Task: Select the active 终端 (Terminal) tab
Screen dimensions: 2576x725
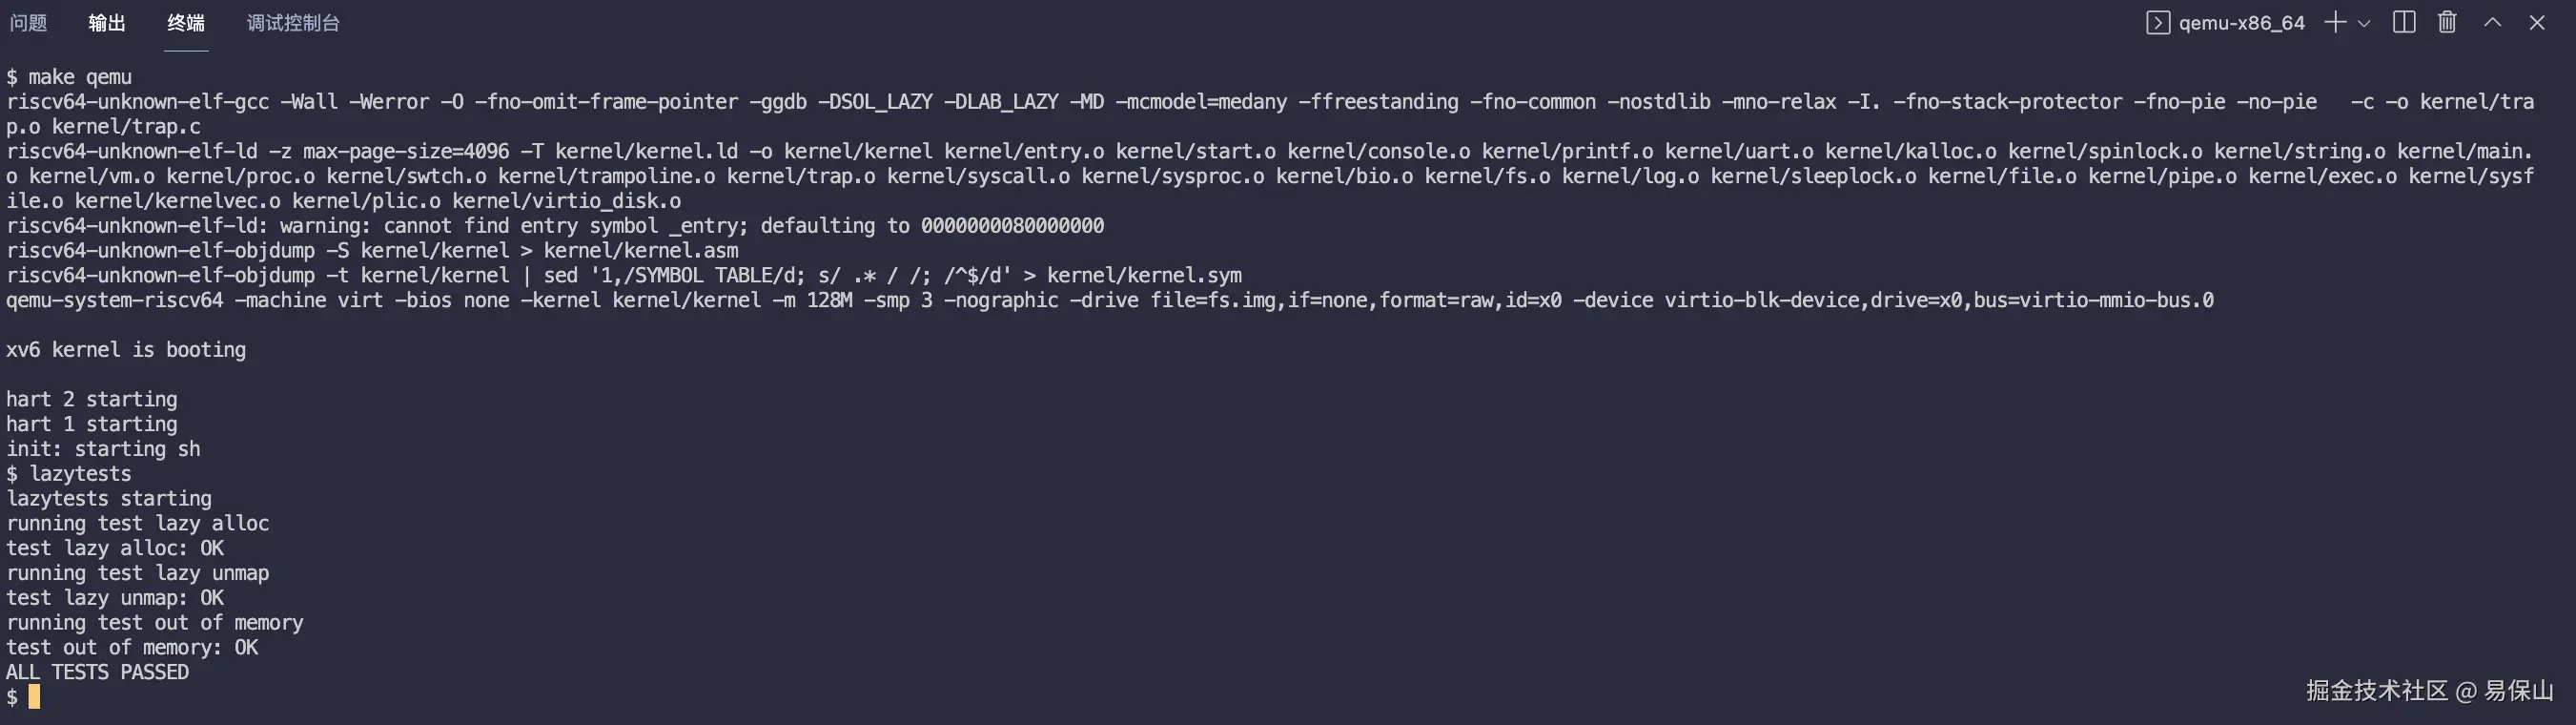Action: [x=185, y=22]
